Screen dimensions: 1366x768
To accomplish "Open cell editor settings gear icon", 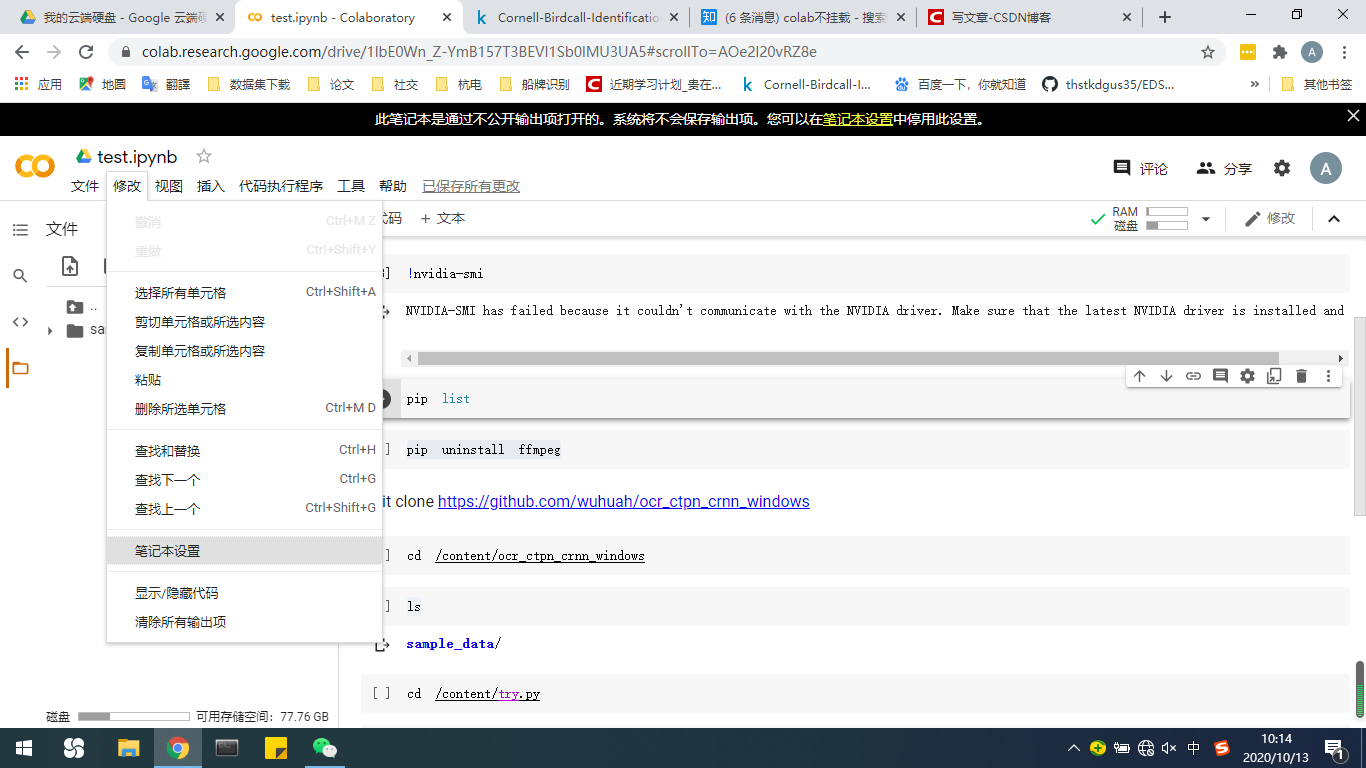I will pyautogui.click(x=1247, y=376).
